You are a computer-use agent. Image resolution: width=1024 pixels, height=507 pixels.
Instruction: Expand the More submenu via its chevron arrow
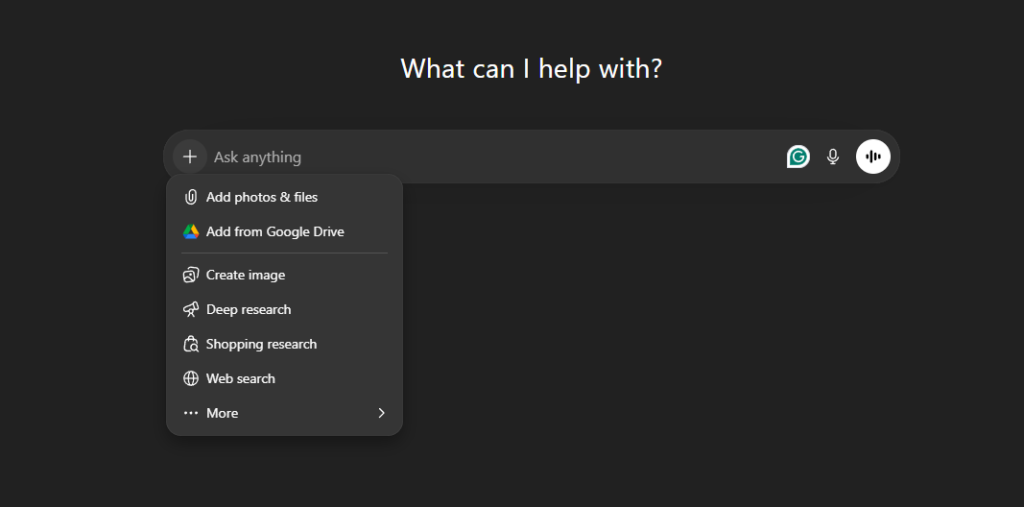pyautogui.click(x=381, y=413)
